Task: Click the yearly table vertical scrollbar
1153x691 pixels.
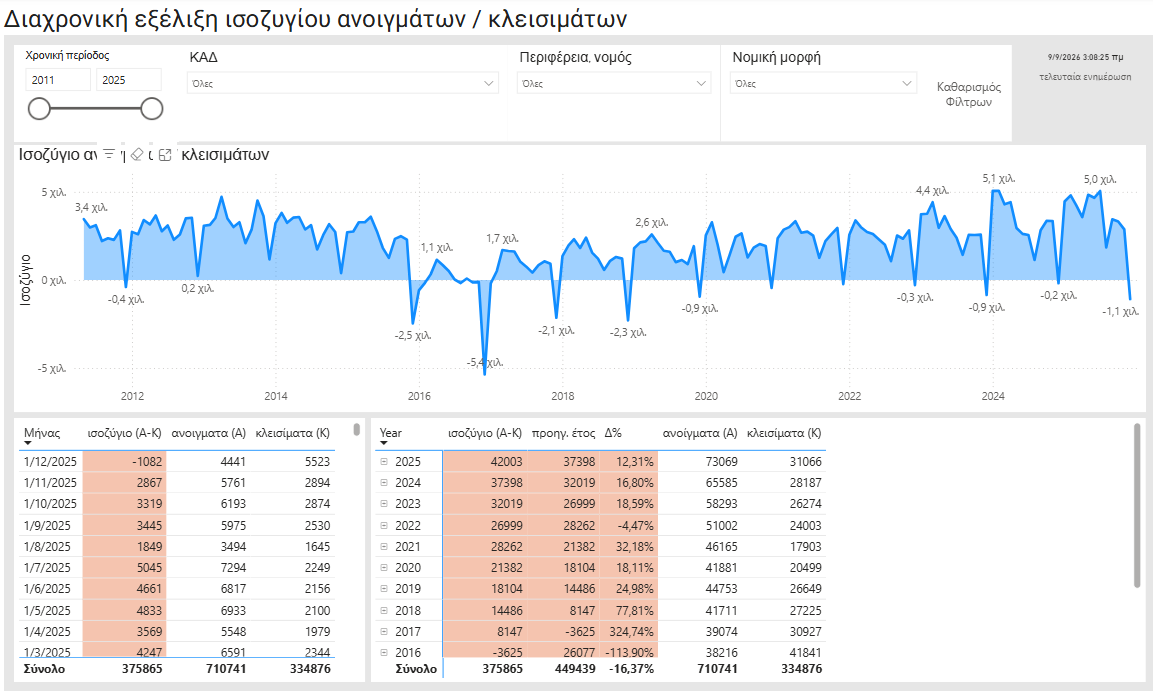Action: [1138, 505]
